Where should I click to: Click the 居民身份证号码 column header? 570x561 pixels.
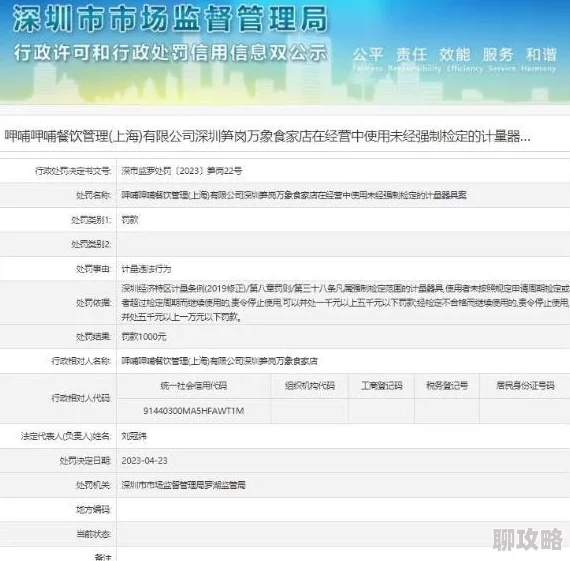tap(525, 385)
